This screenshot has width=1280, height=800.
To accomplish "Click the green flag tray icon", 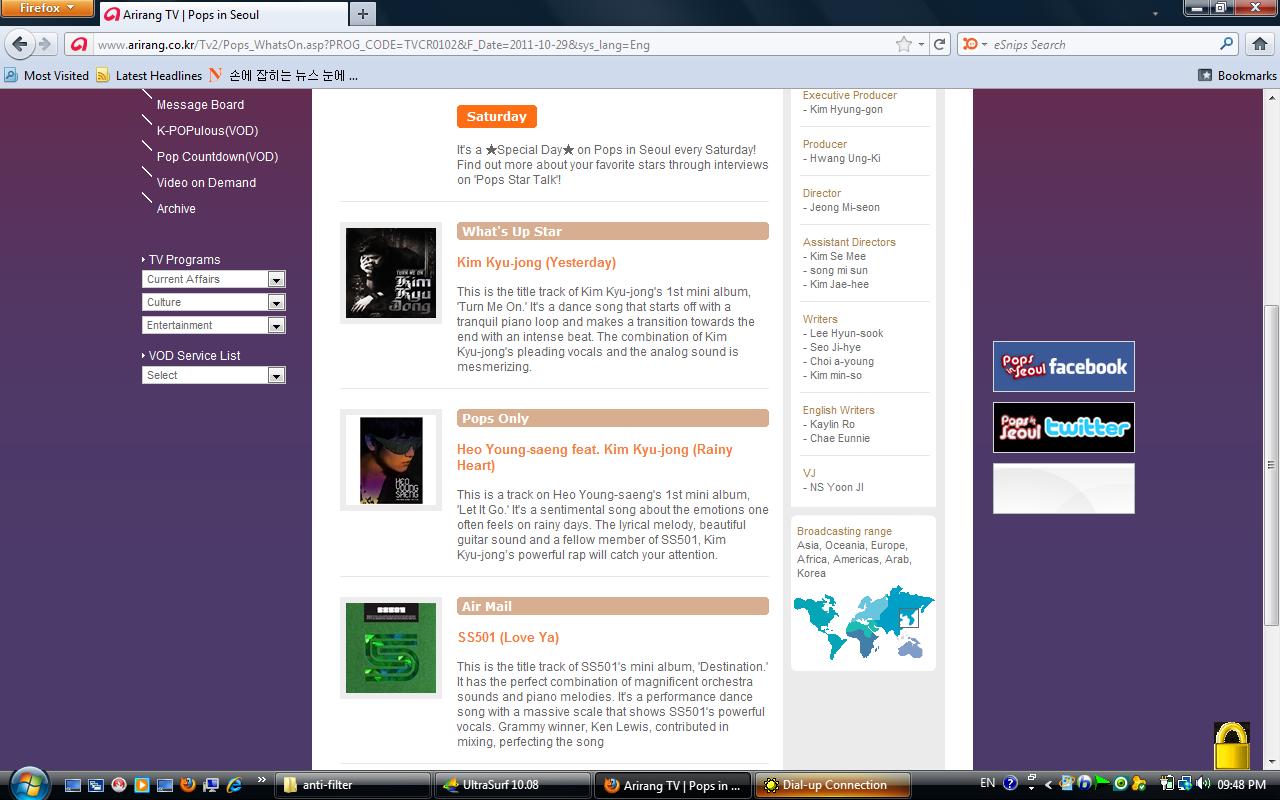I will 1102,784.
